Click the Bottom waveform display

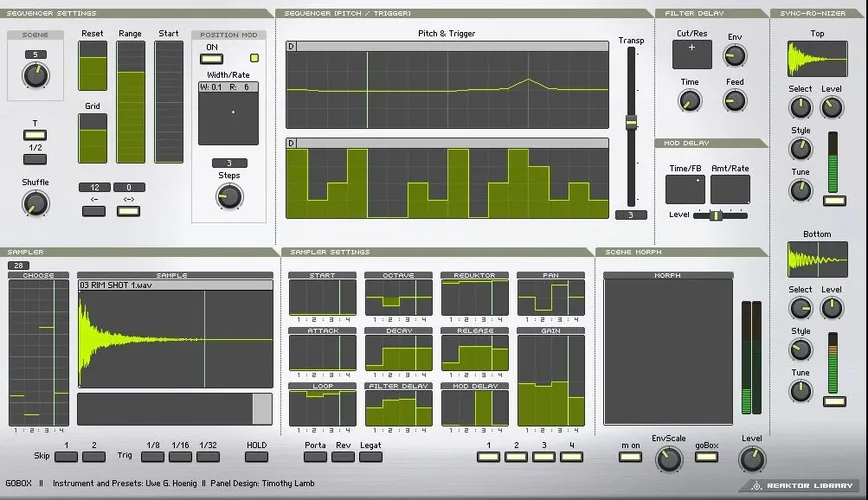point(817,259)
